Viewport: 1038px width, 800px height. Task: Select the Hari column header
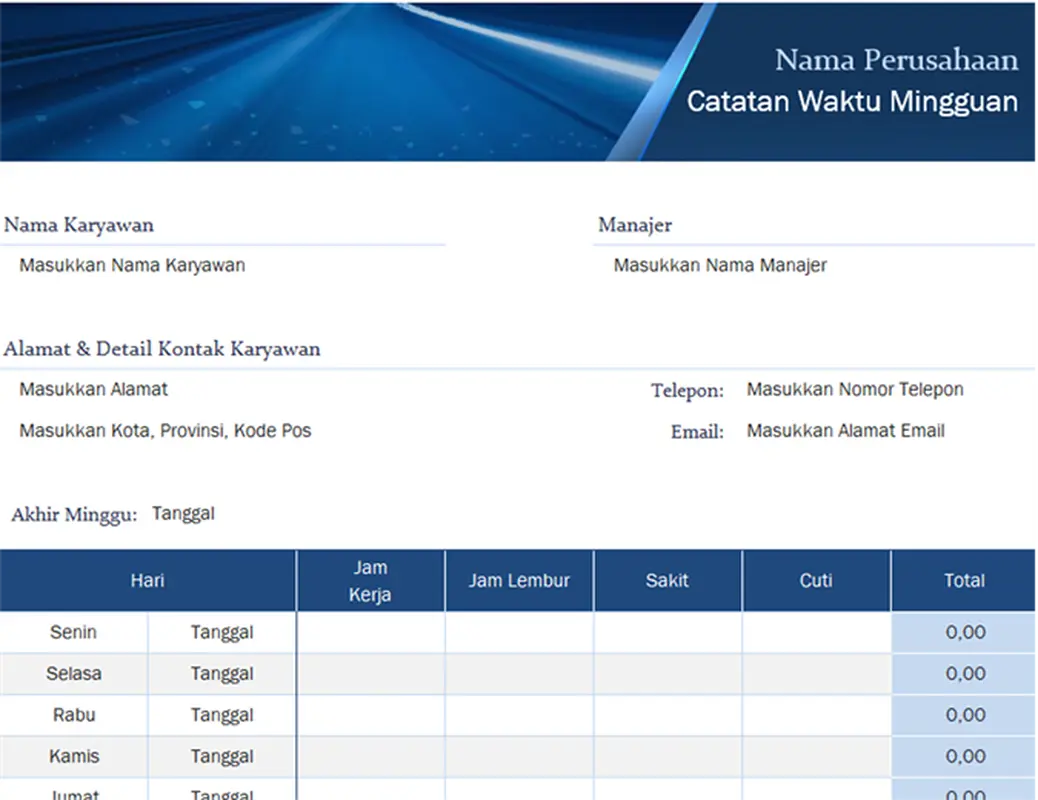click(148, 580)
